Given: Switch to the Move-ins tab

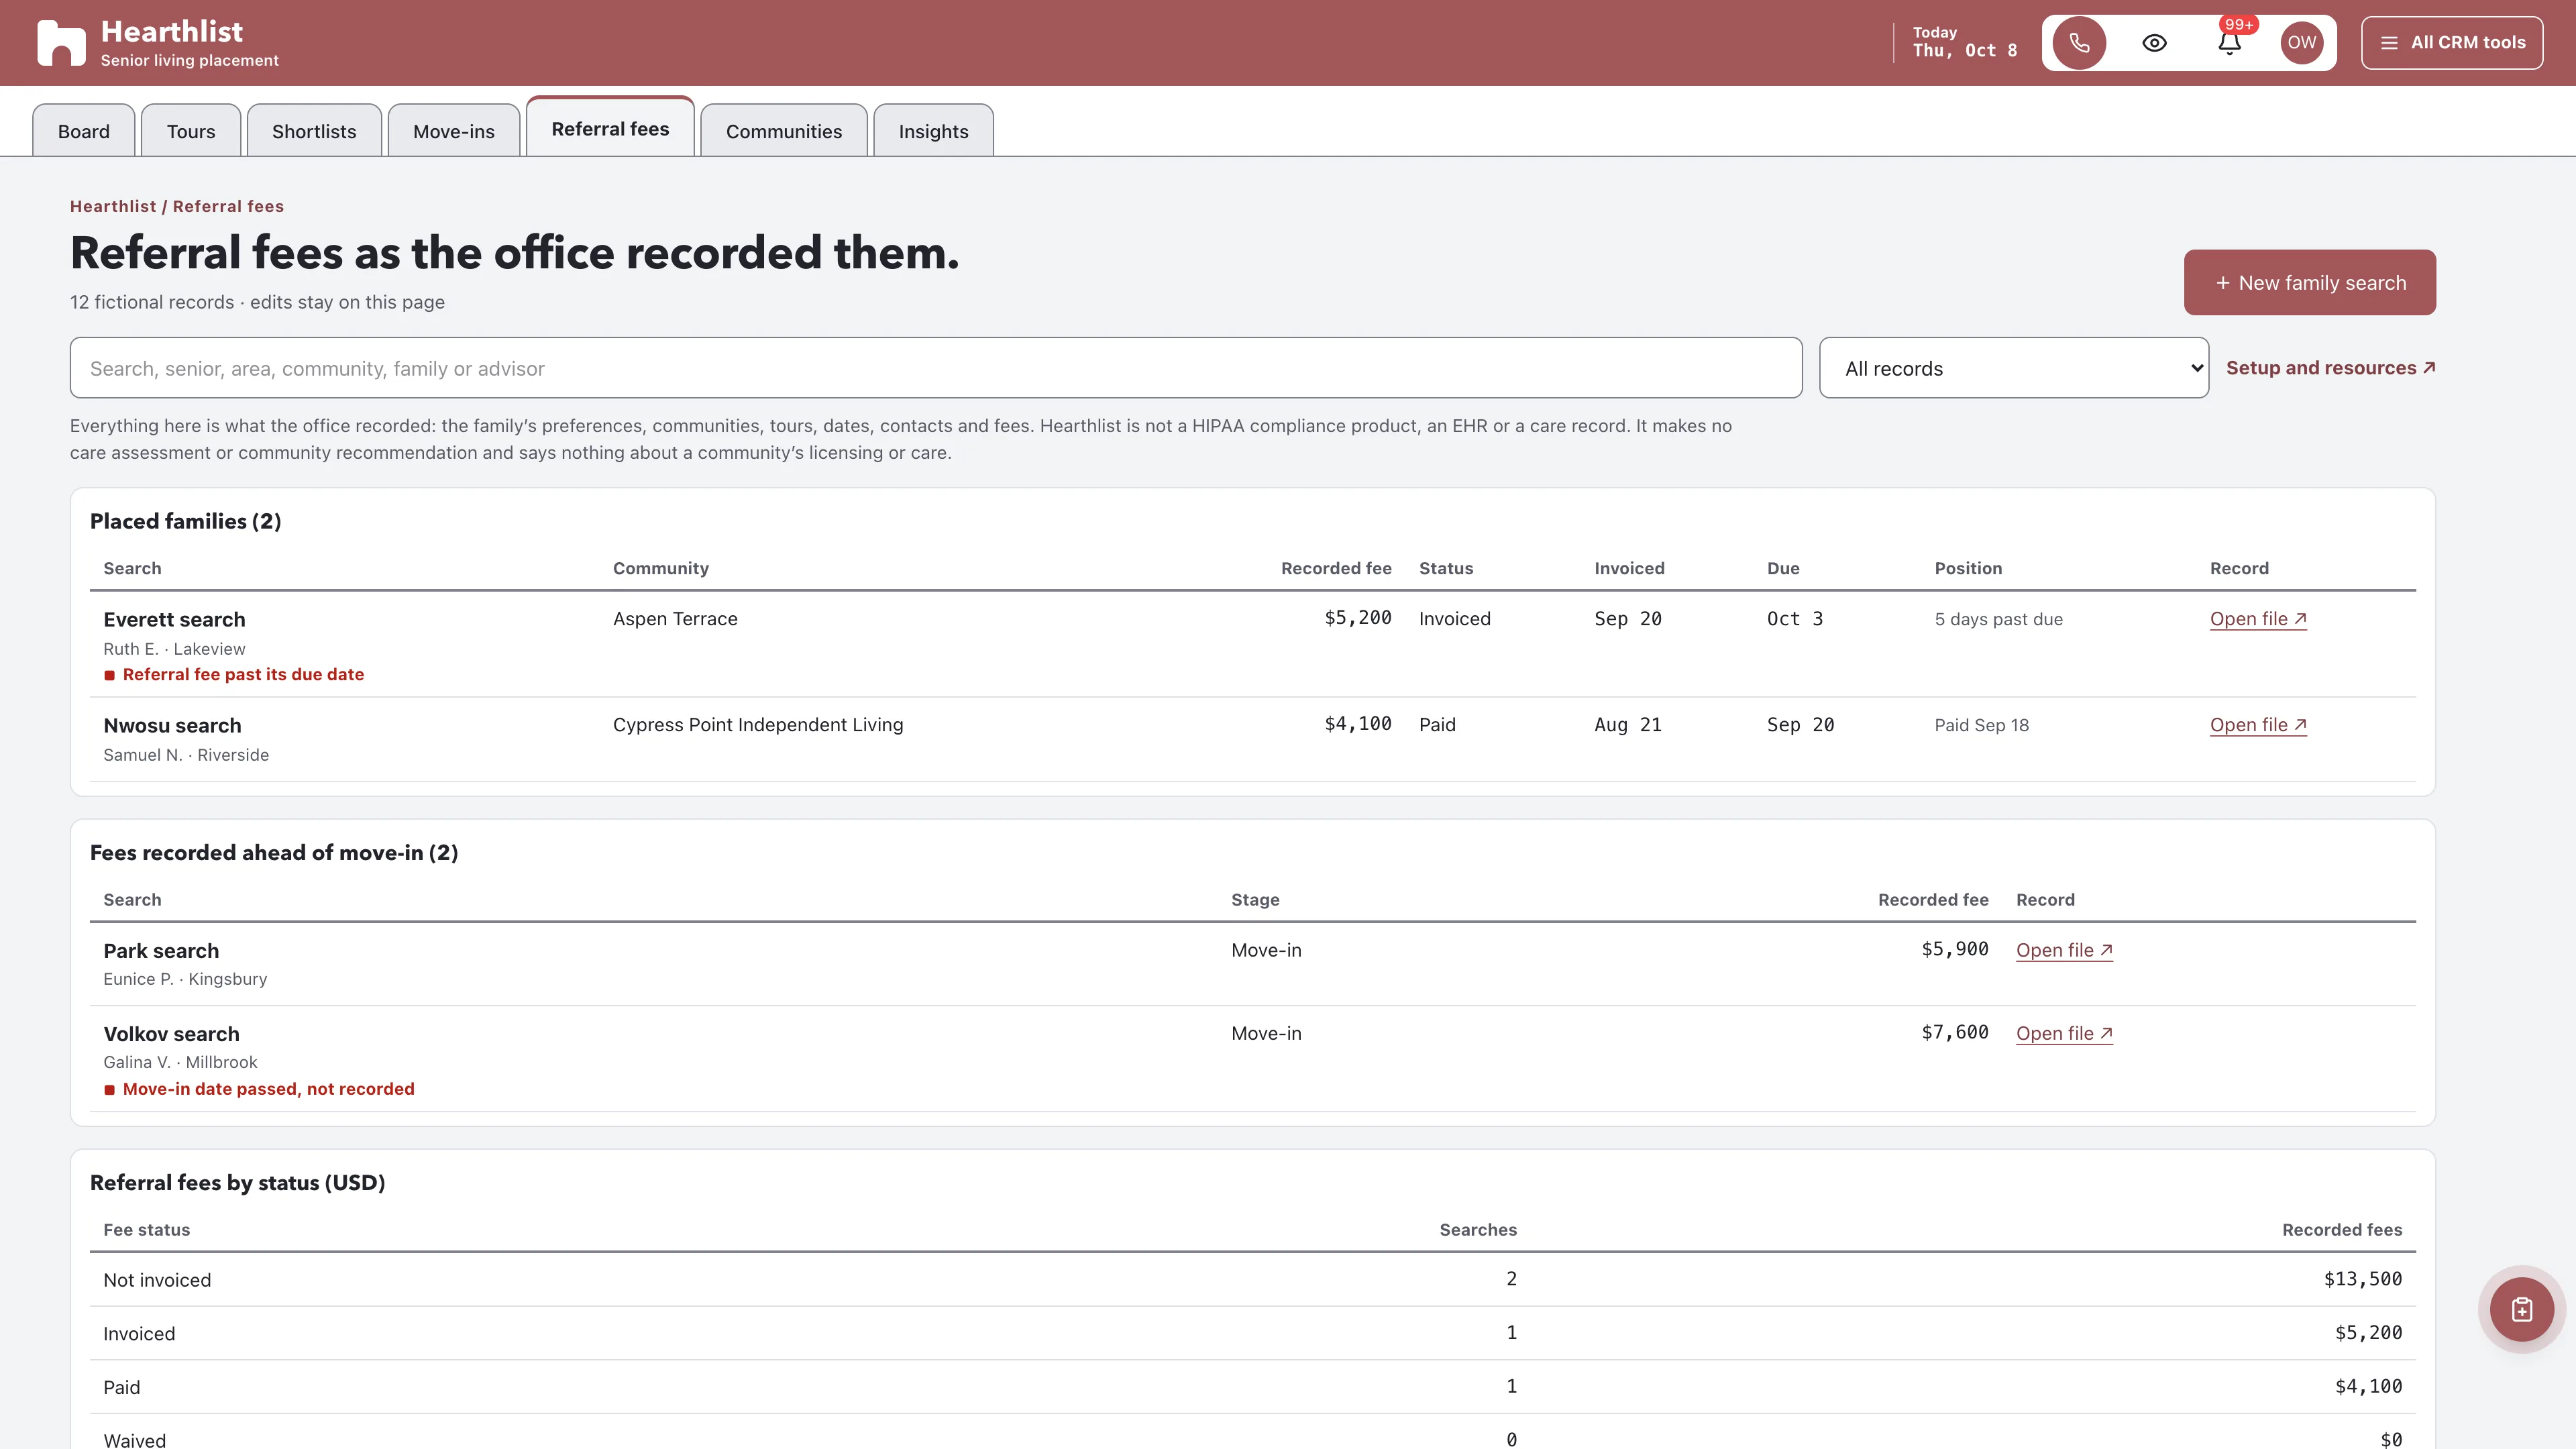Looking at the screenshot, I should tap(454, 131).
